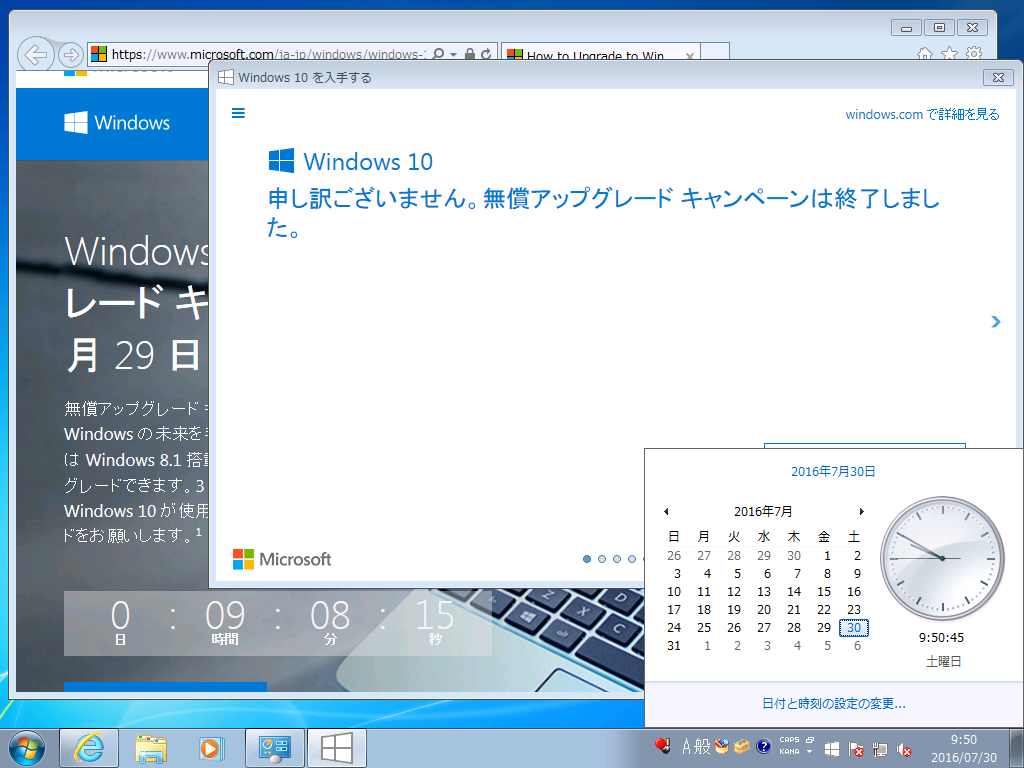Image resolution: width=1024 pixels, height=768 pixels.
Task: Click the lock security icon in the address bar
Action: point(470,54)
